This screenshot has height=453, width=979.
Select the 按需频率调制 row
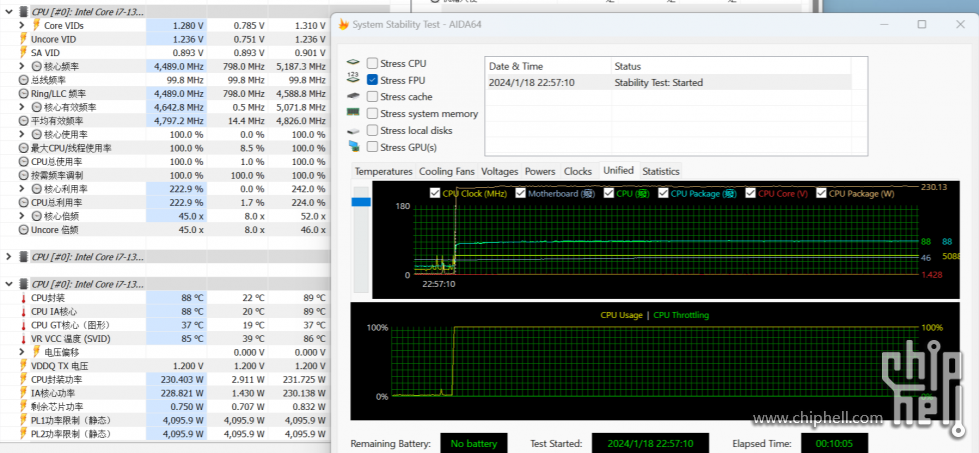pos(164,175)
